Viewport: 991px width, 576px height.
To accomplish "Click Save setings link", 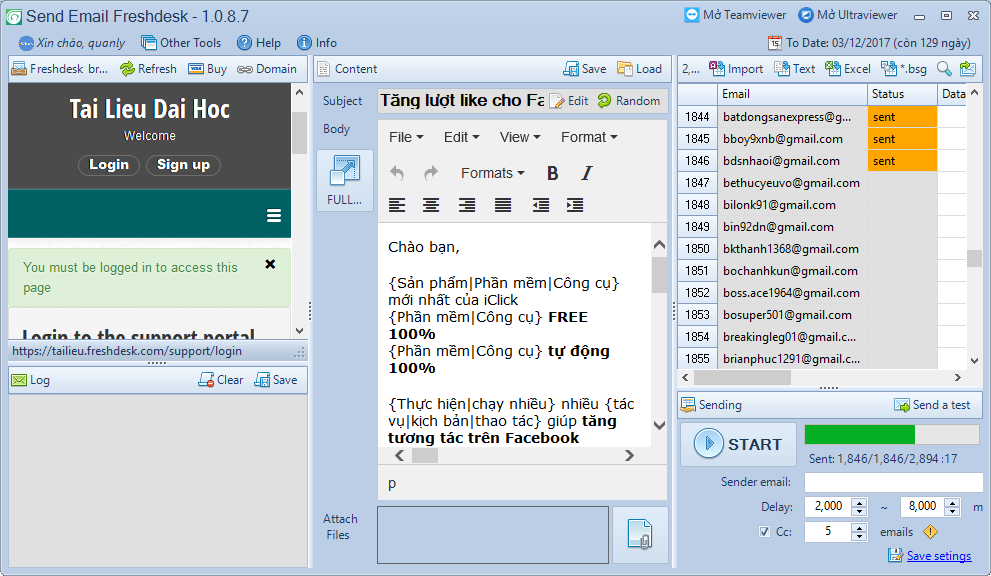I will 939,556.
